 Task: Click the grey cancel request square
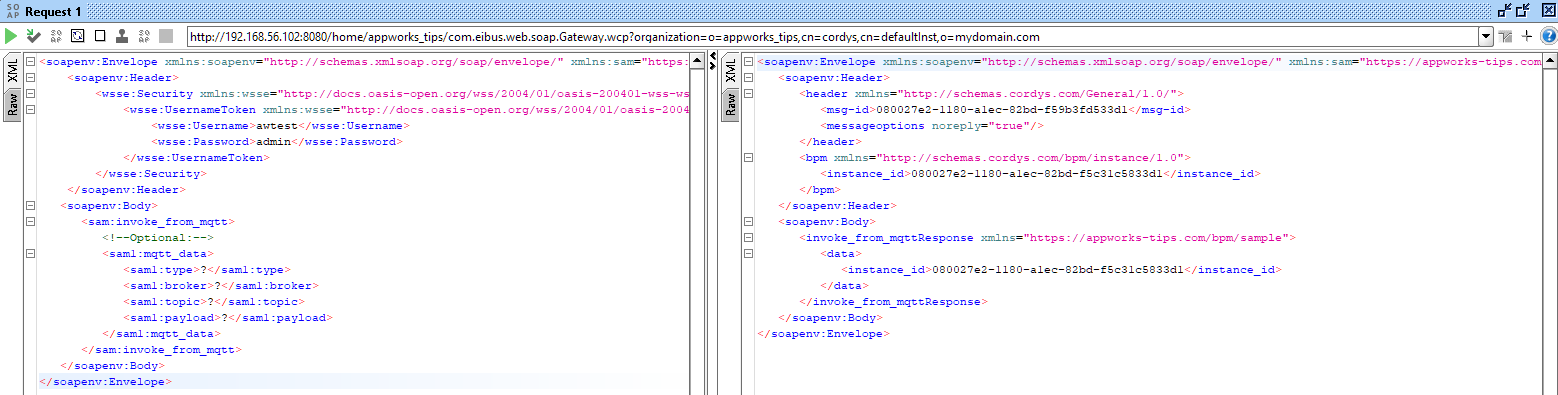tap(166, 36)
